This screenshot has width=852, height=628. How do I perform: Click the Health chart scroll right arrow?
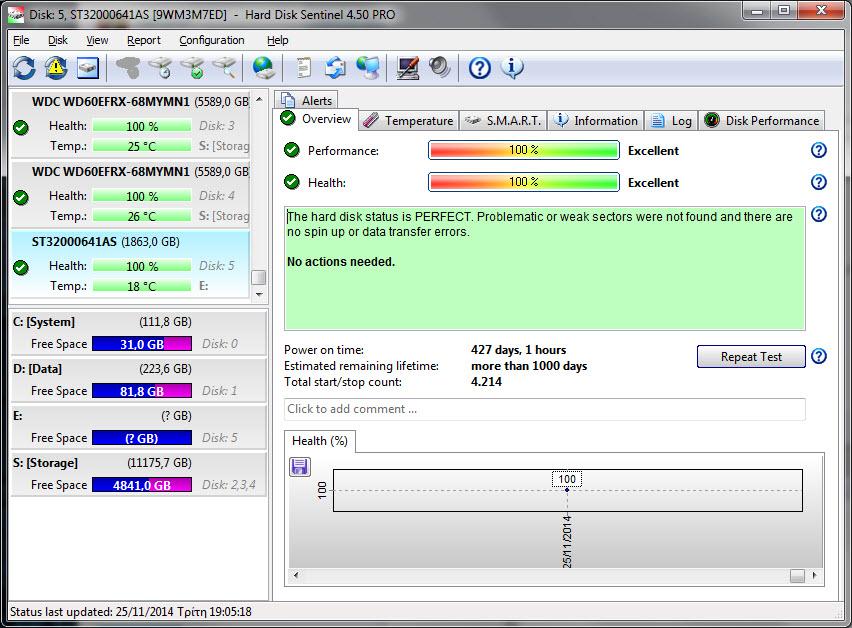point(815,575)
